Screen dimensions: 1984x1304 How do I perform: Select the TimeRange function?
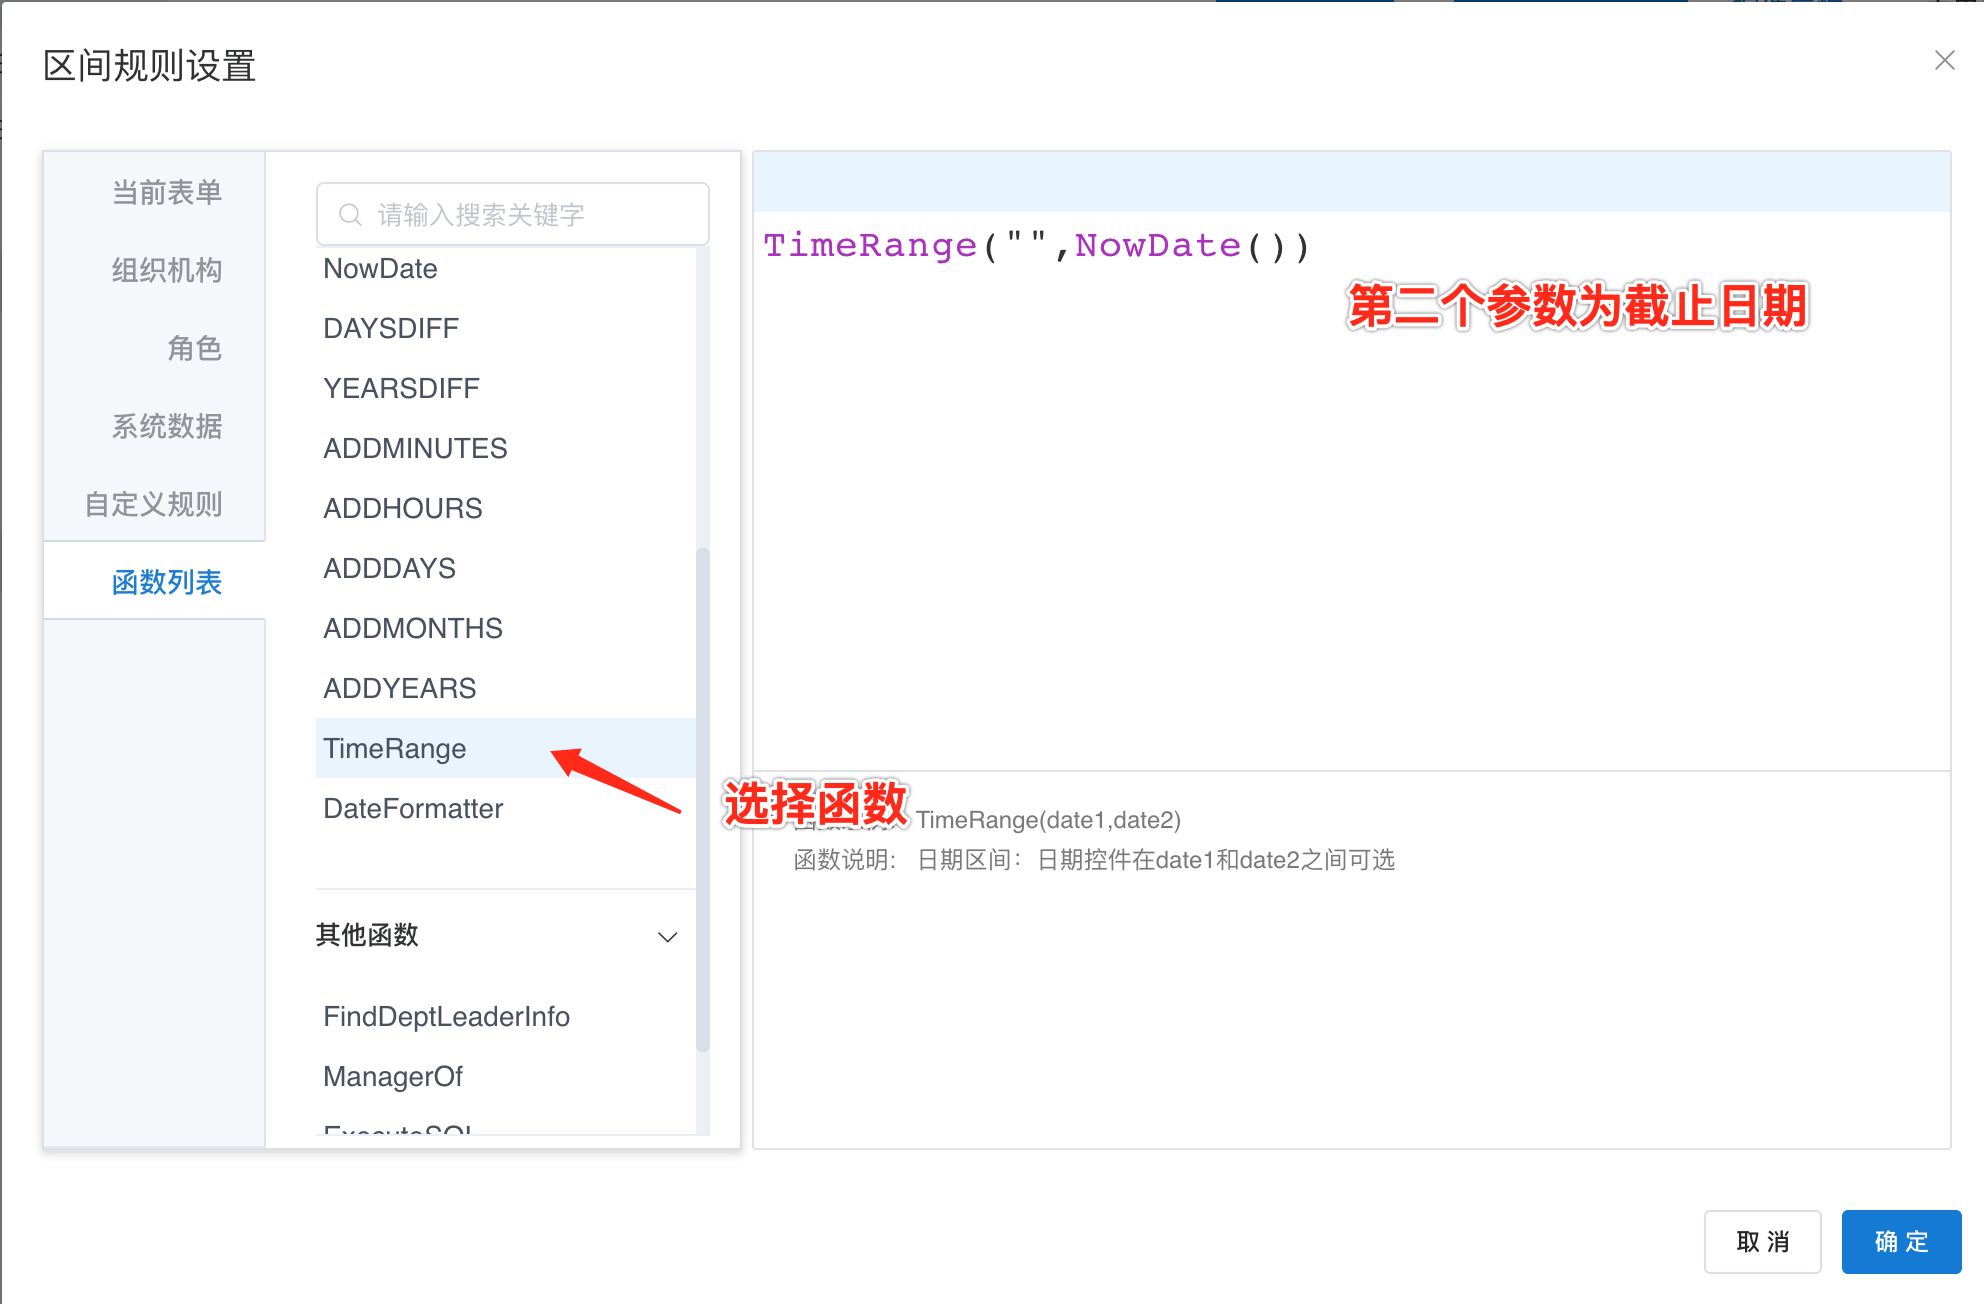coord(394,749)
